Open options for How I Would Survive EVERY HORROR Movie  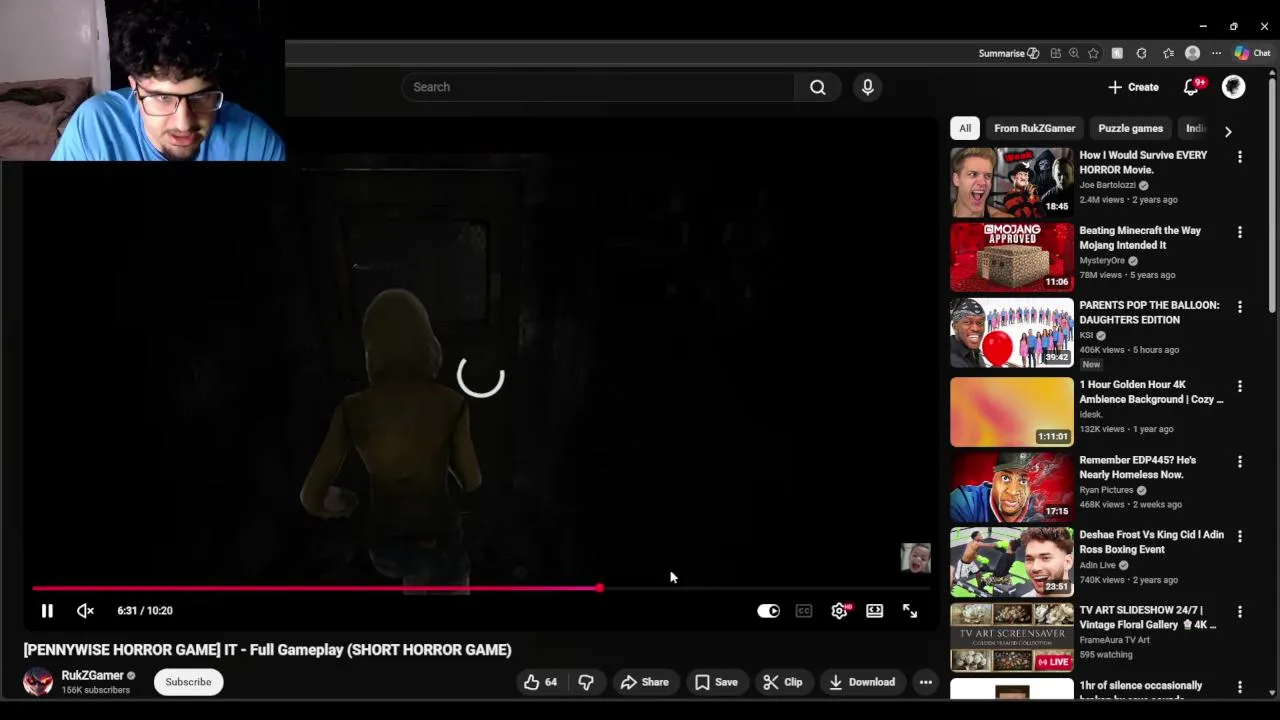click(x=1240, y=157)
